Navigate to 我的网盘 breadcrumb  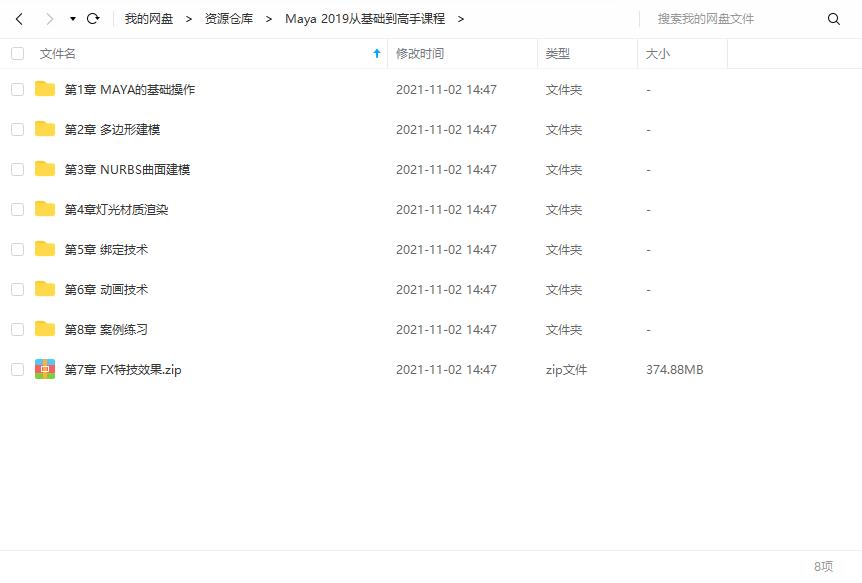148,19
